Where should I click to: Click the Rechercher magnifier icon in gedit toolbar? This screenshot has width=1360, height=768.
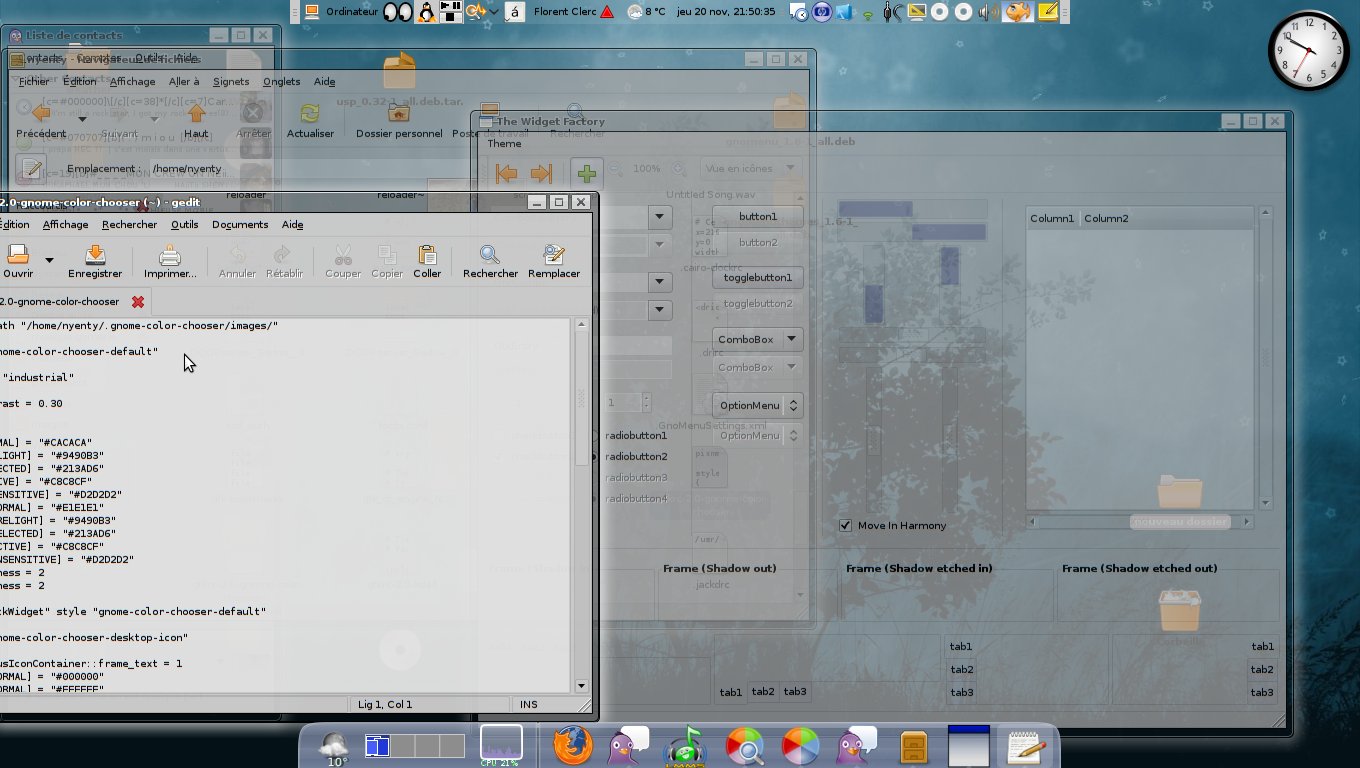(490, 254)
